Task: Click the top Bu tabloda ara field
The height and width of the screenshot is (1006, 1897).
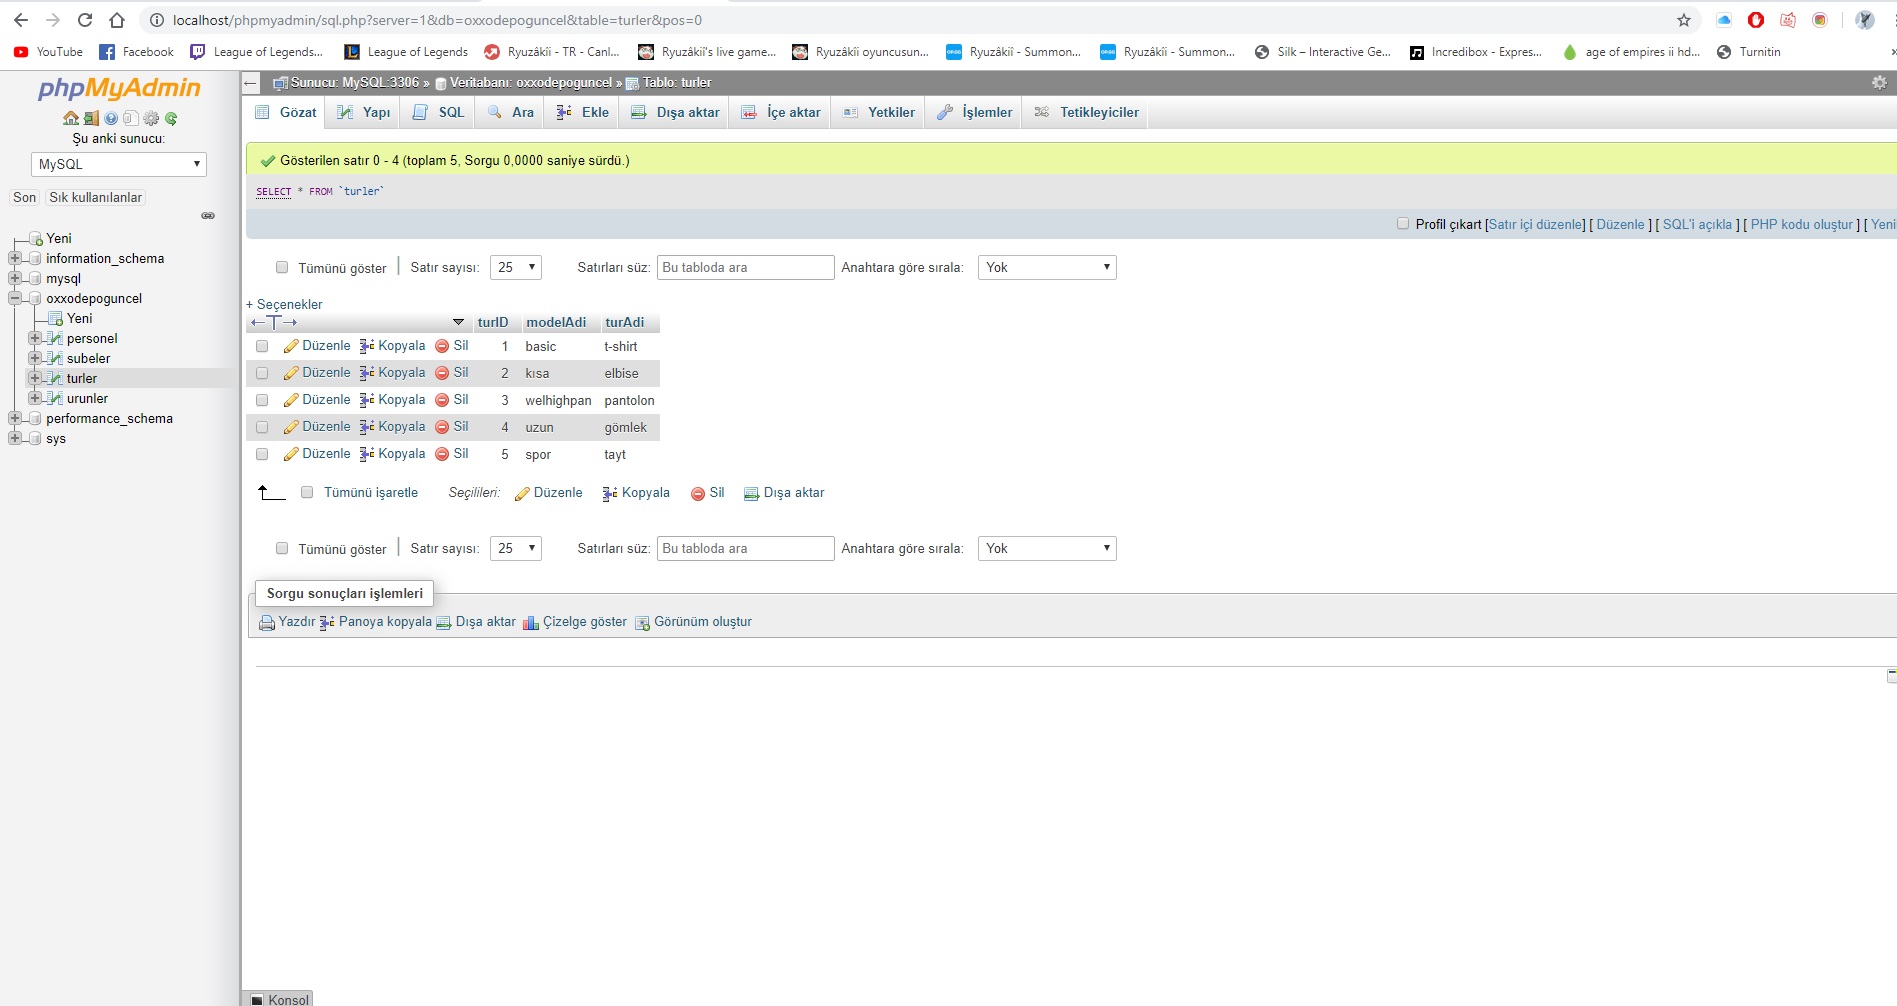Action: pos(745,267)
